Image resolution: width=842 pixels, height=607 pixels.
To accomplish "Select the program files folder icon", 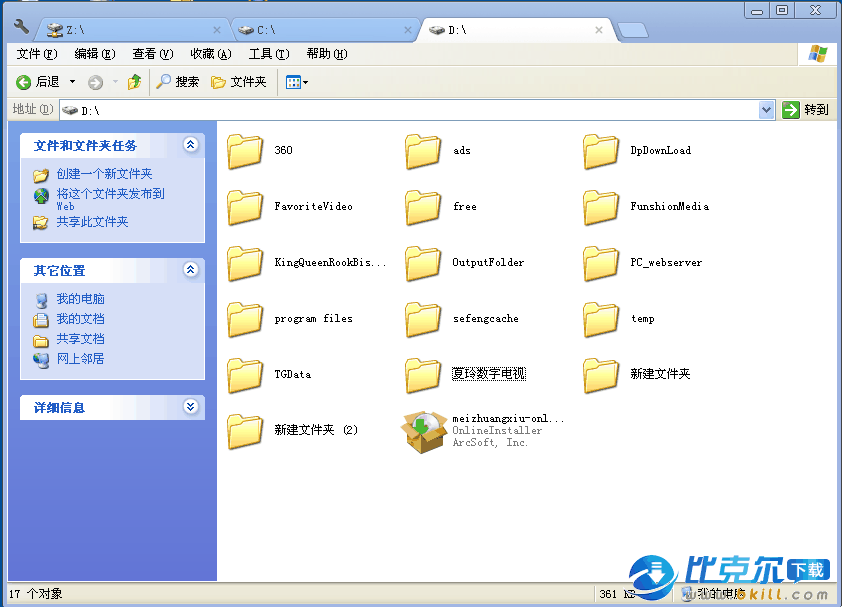I will click(245, 319).
